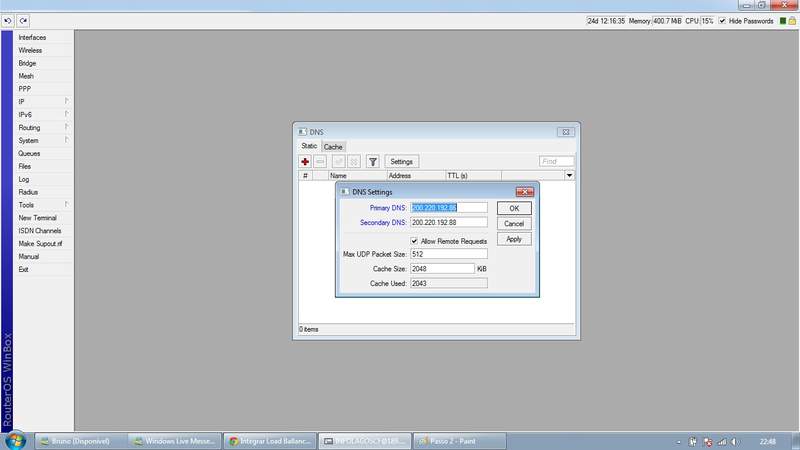
Task: Close the DNS window
Action: (566, 132)
